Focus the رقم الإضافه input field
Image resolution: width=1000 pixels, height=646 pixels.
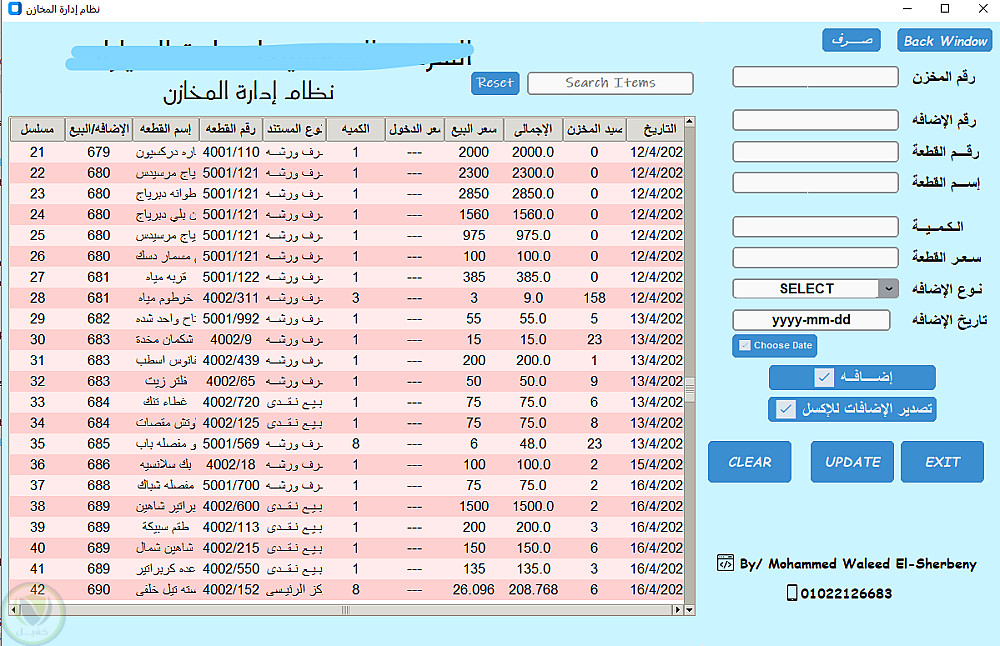(816, 120)
